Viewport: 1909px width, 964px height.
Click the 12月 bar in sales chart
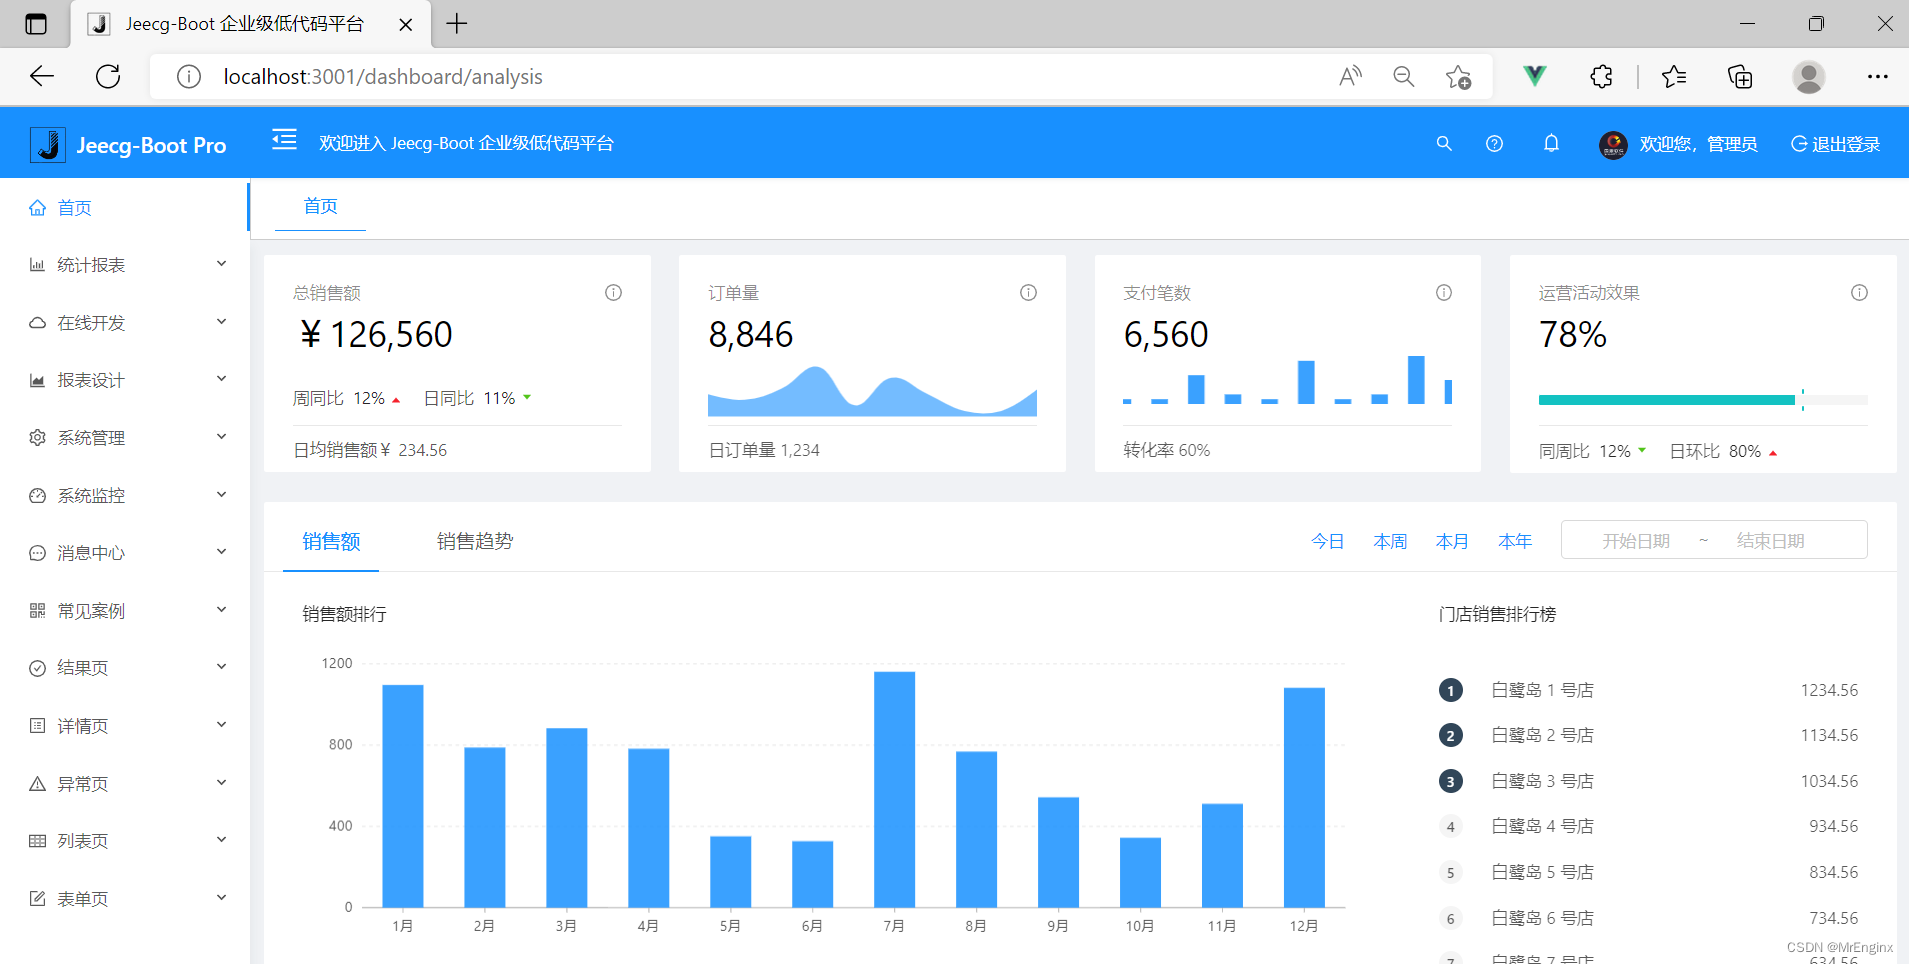pyautogui.click(x=1304, y=797)
